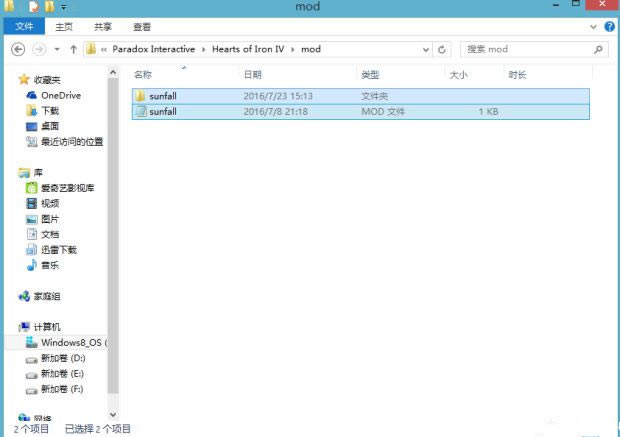This screenshot has width=620, height=437.
Task: Open 下载 (Downloads) in favorites
Action: click(49, 111)
